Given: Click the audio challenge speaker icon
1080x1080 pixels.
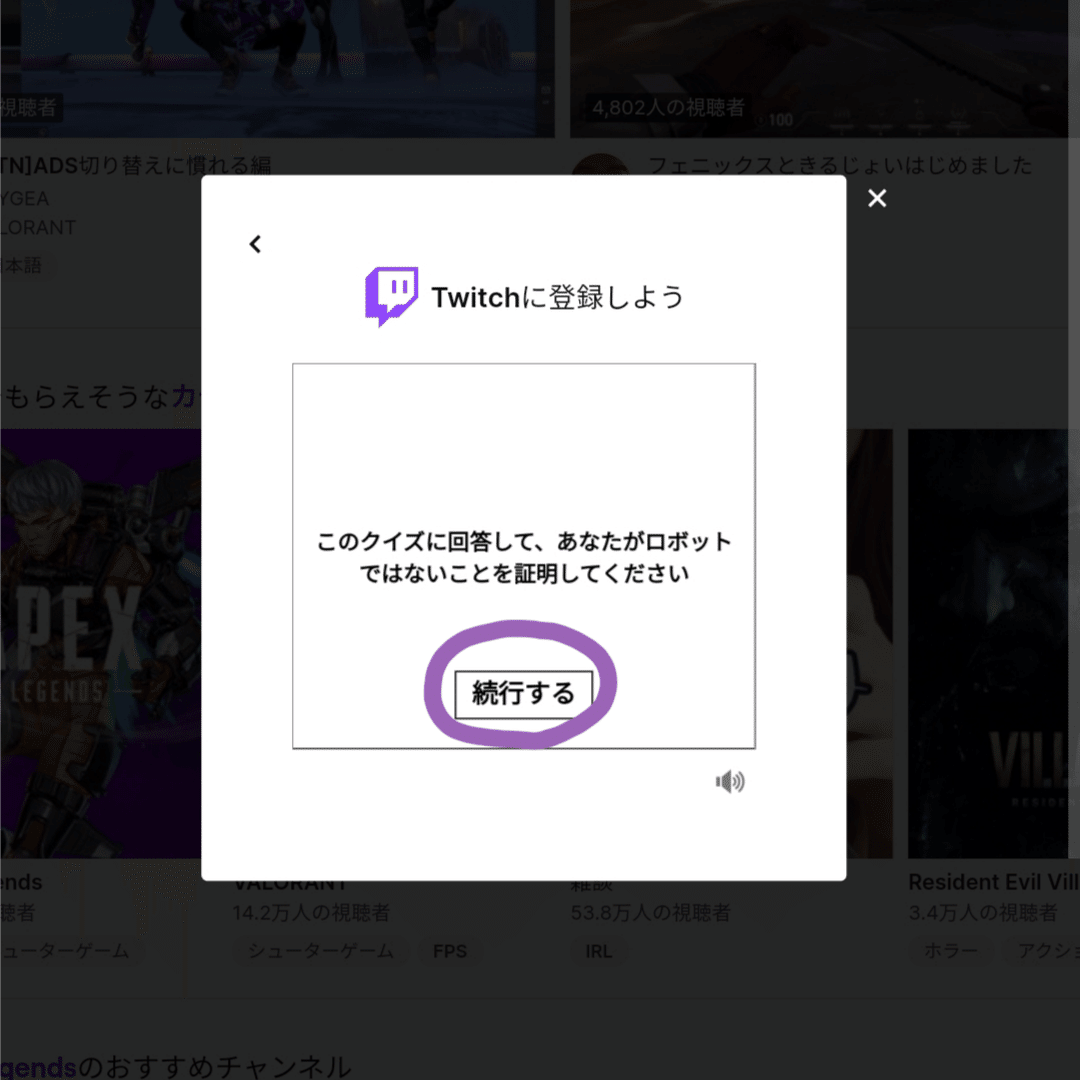Looking at the screenshot, I should coord(730,782).
